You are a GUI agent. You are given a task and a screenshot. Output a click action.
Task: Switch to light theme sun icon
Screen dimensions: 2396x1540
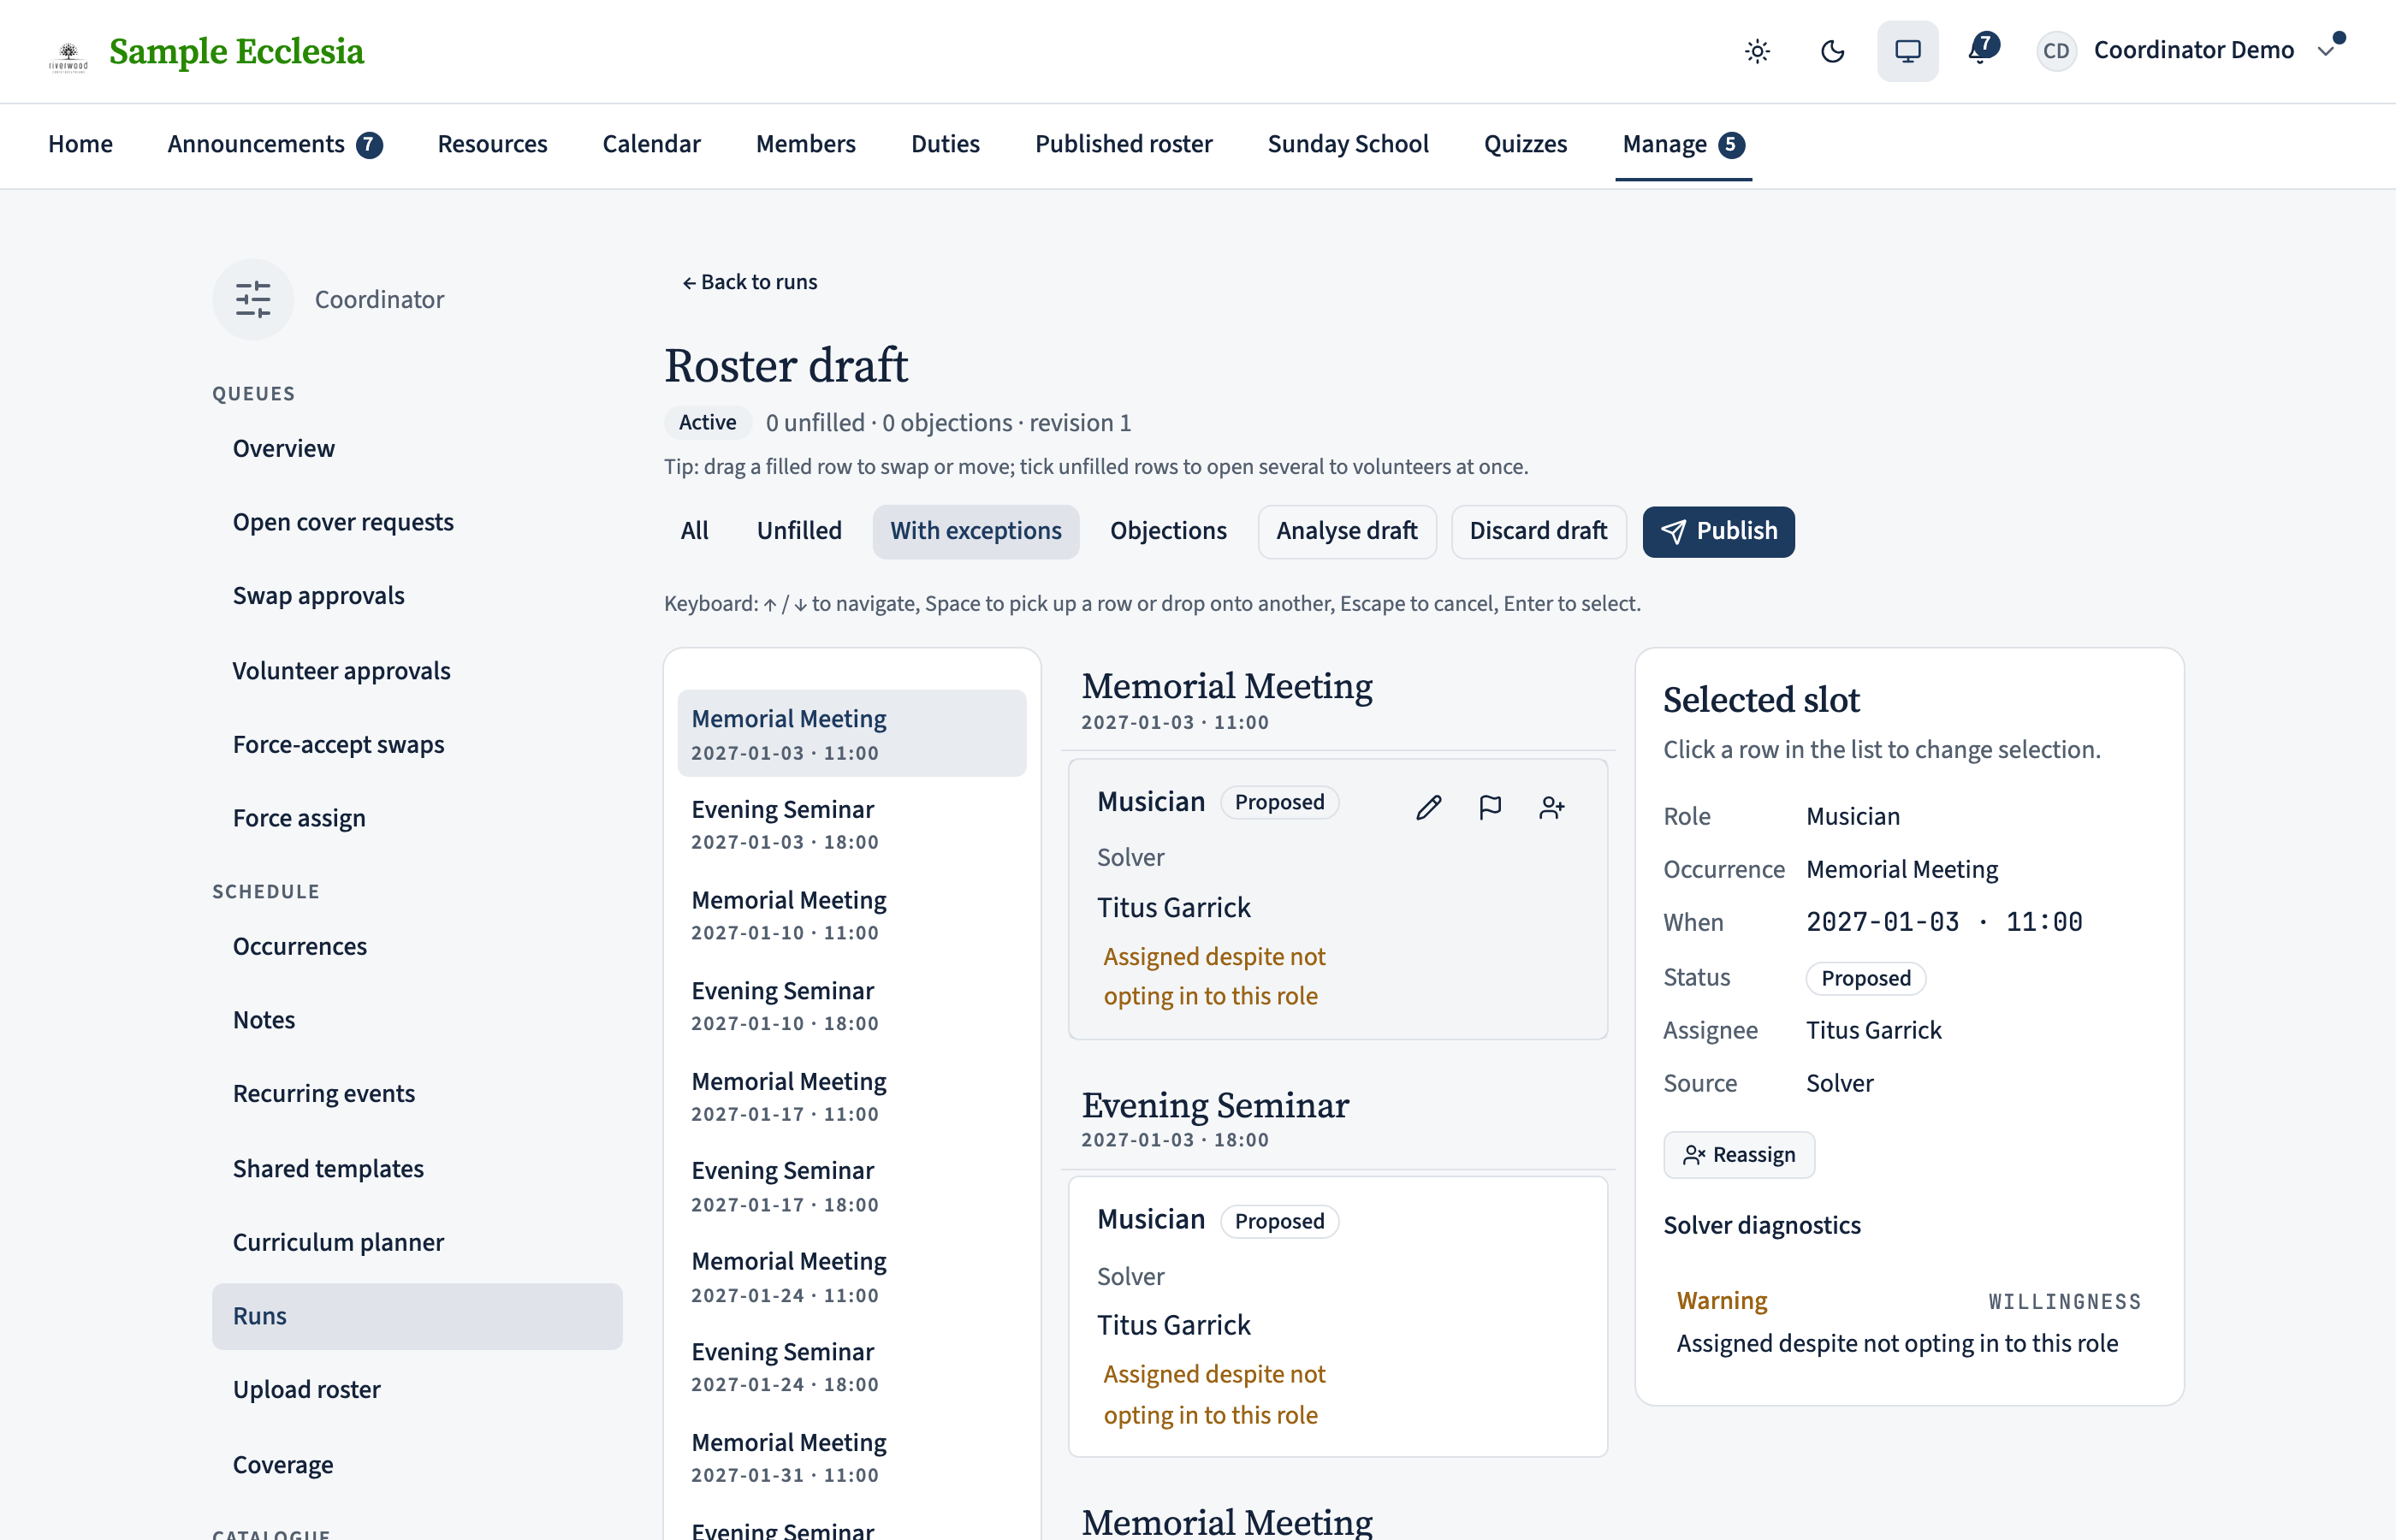pos(1757,51)
